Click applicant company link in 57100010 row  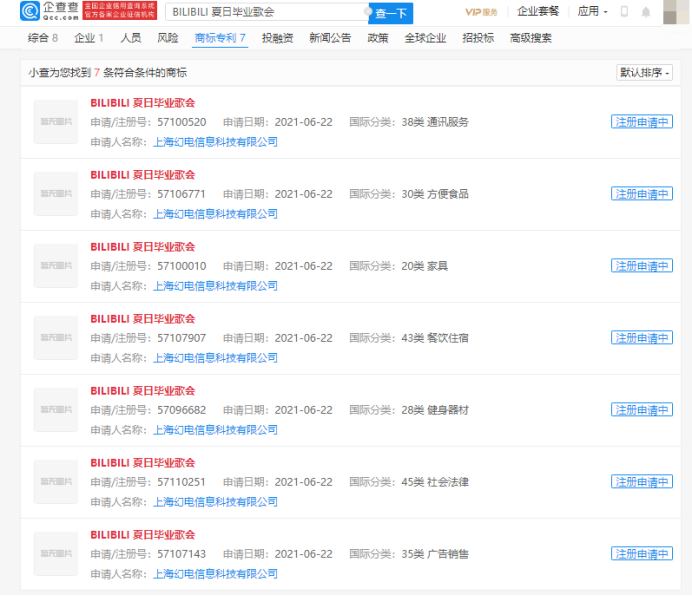(x=215, y=286)
